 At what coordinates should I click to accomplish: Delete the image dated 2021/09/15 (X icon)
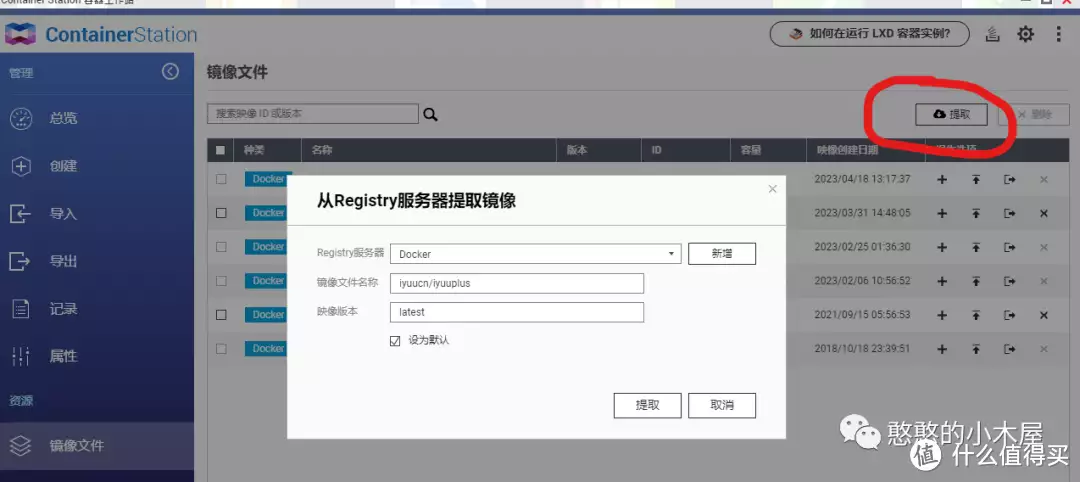pyautogui.click(x=1043, y=315)
